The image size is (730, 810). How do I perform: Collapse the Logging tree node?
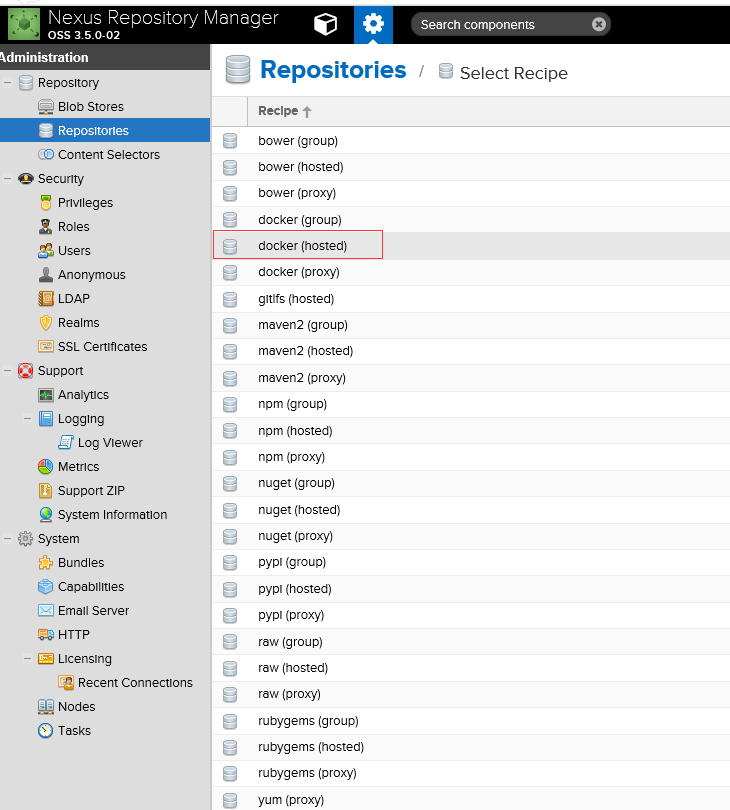28,419
